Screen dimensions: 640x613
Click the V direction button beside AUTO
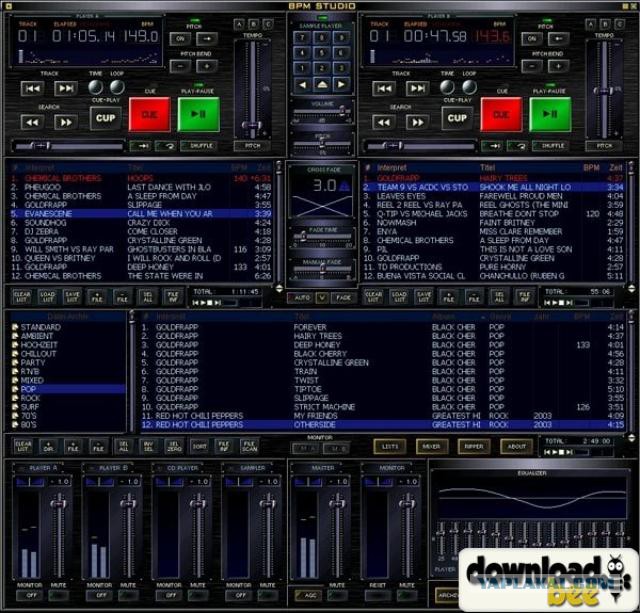[x=322, y=298]
